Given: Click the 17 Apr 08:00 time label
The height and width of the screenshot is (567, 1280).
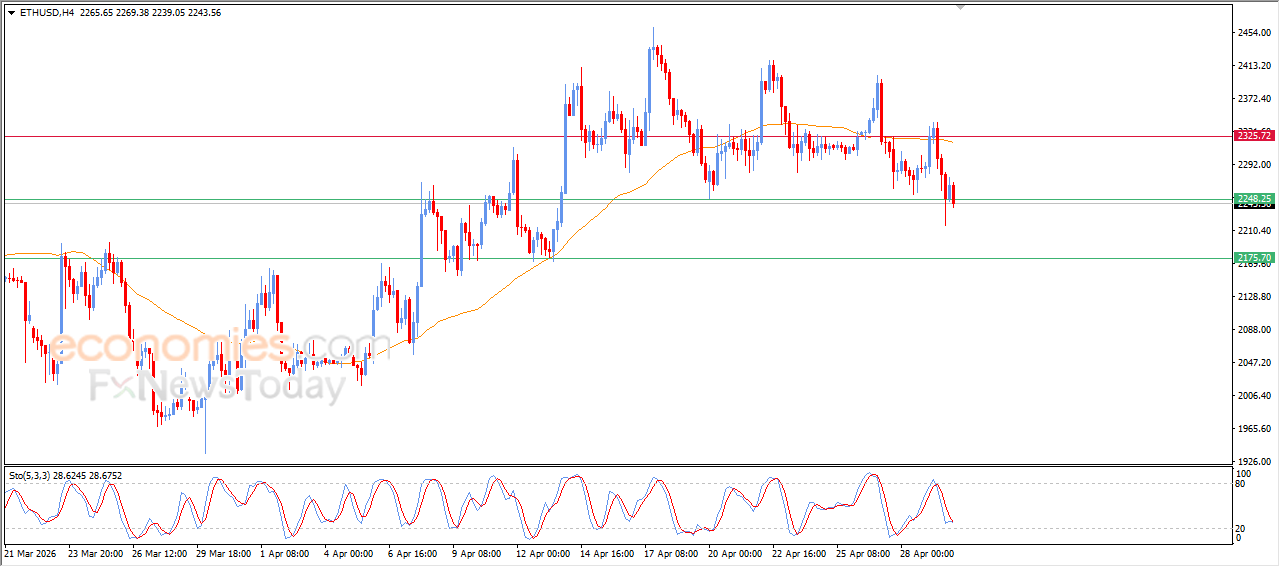Looking at the screenshot, I should pyautogui.click(x=671, y=552).
